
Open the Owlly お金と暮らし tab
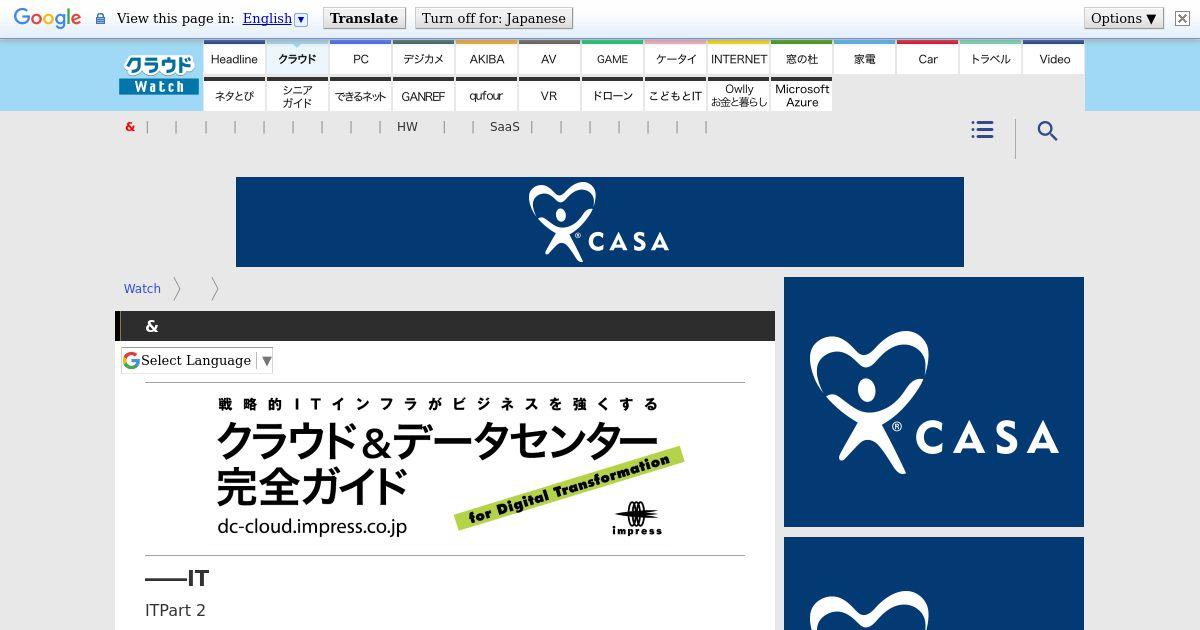739,95
